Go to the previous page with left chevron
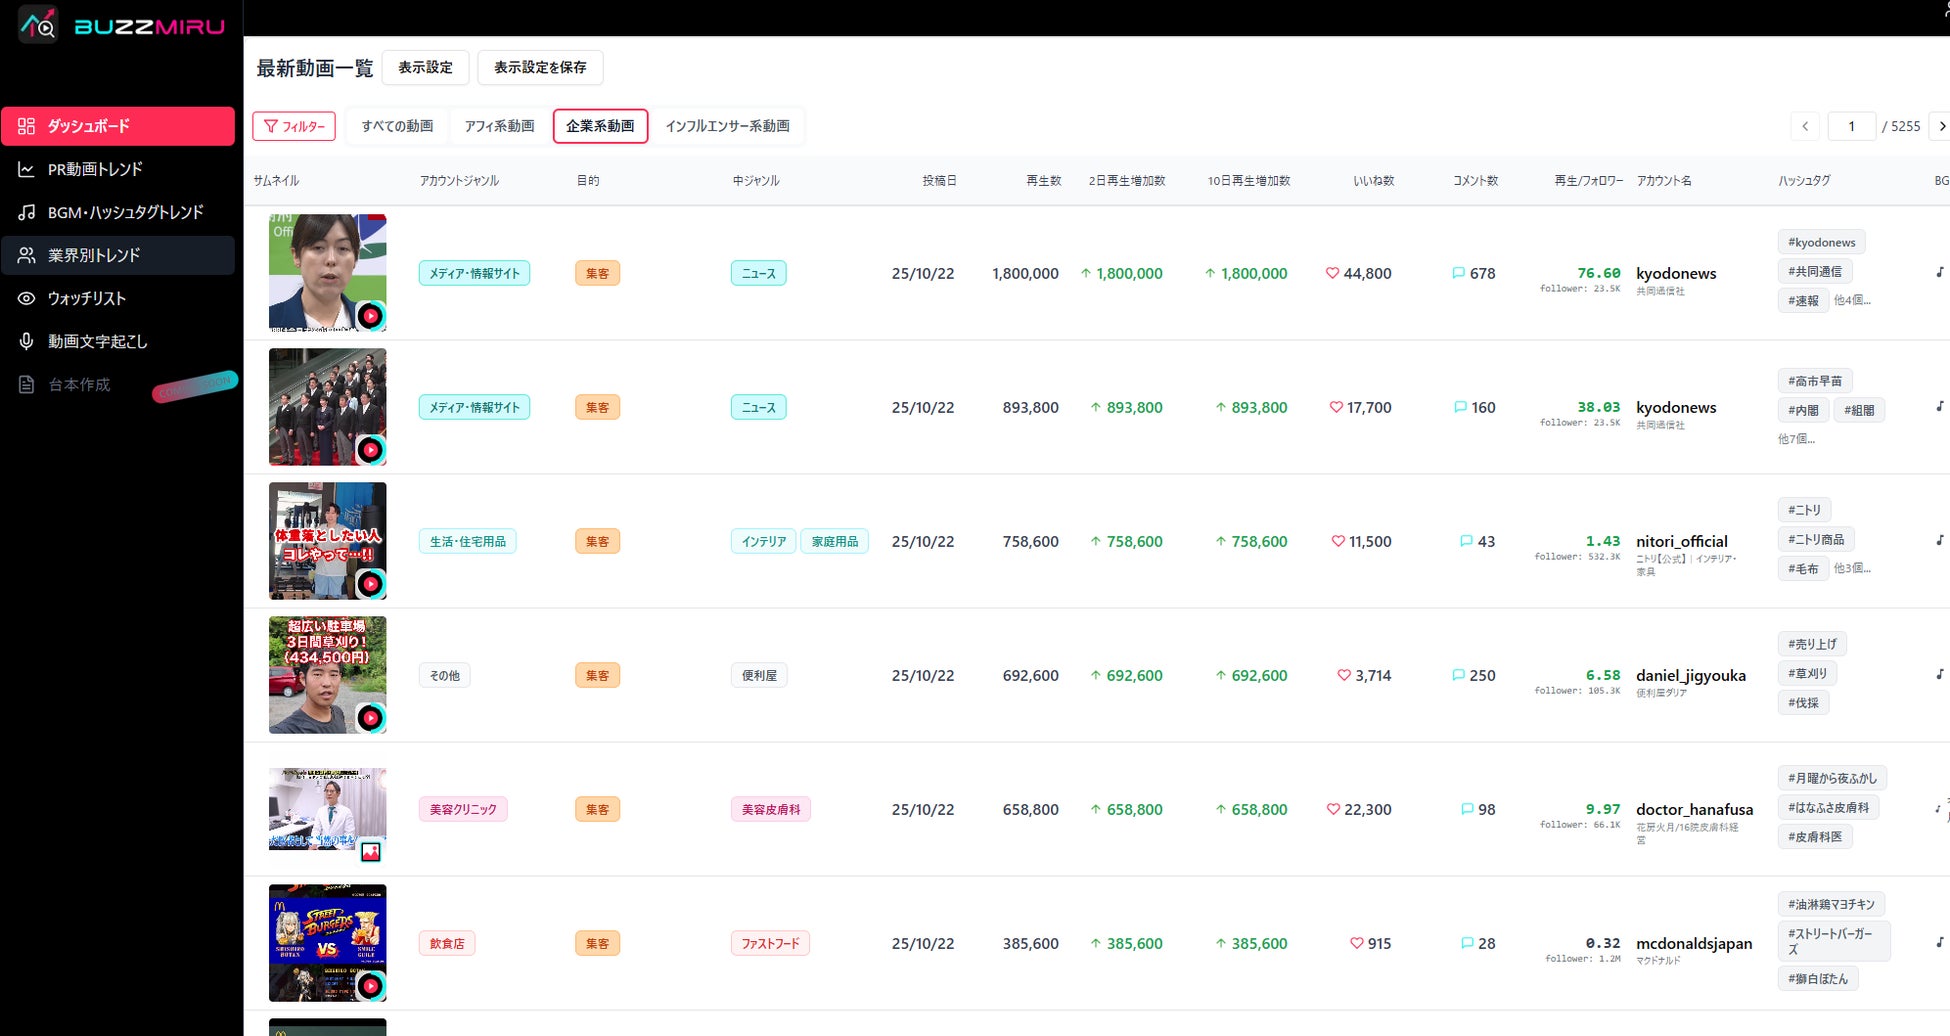This screenshot has width=1950, height=1036. click(1805, 126)
